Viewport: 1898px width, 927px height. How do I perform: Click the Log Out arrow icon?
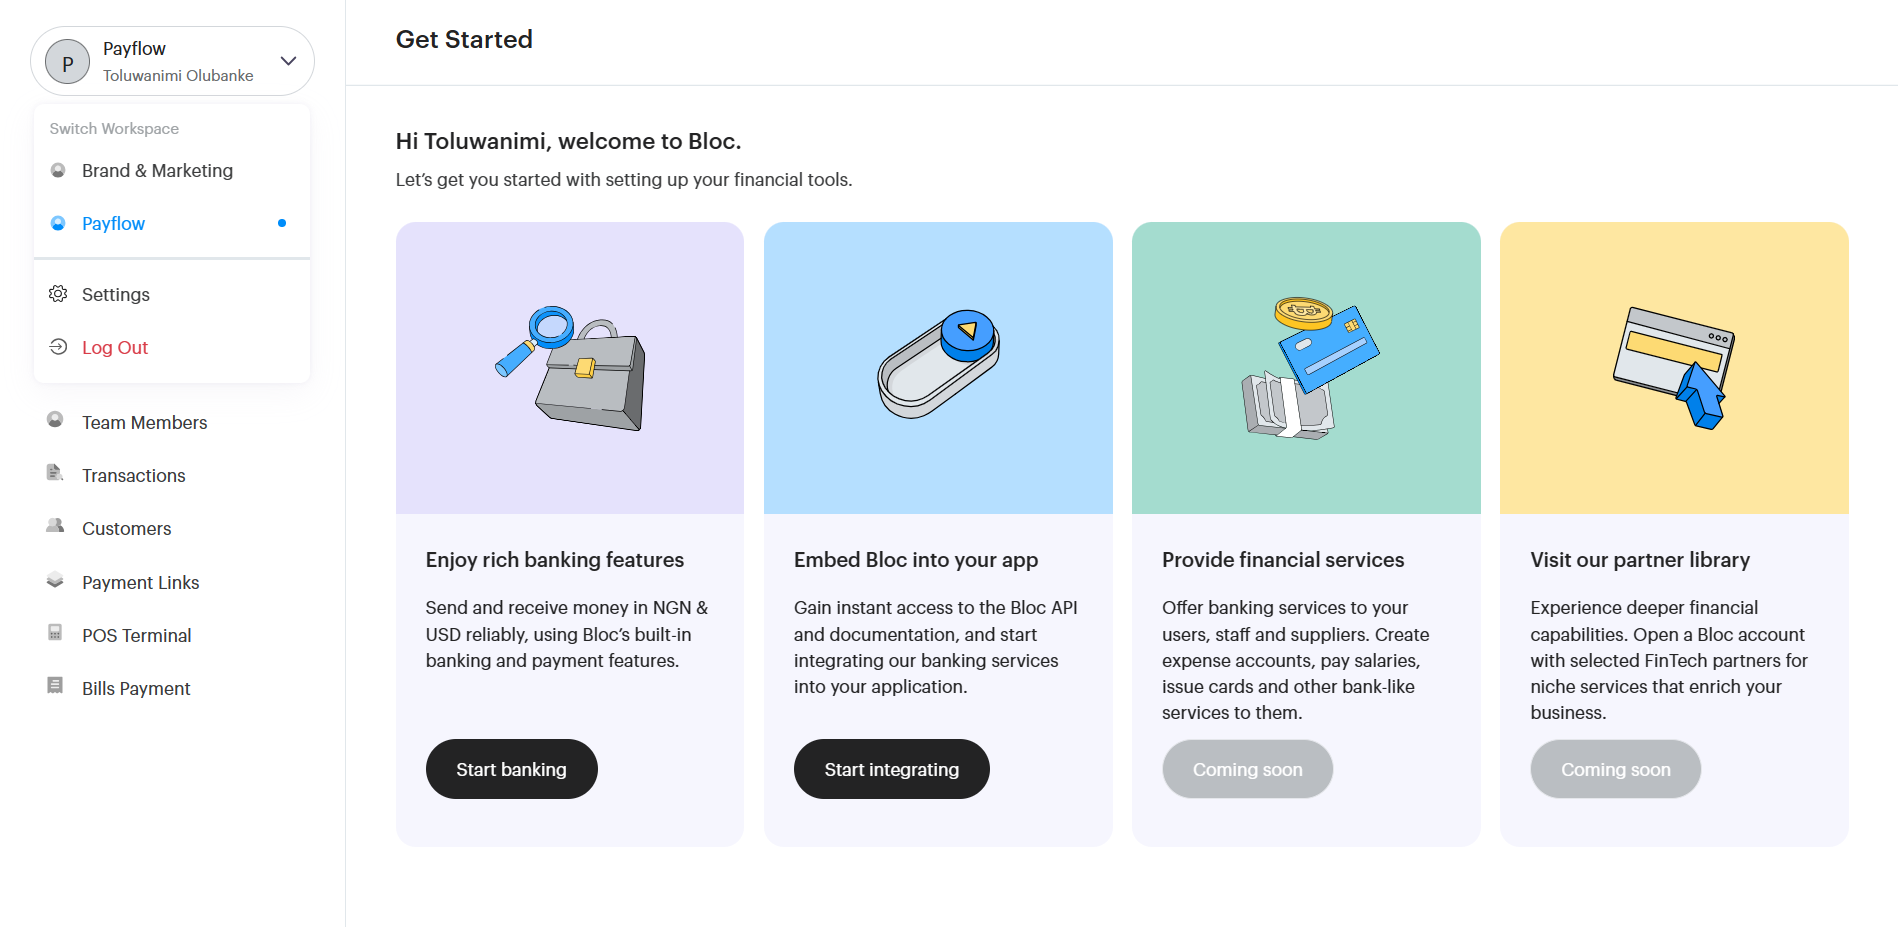tap(58, 347)
